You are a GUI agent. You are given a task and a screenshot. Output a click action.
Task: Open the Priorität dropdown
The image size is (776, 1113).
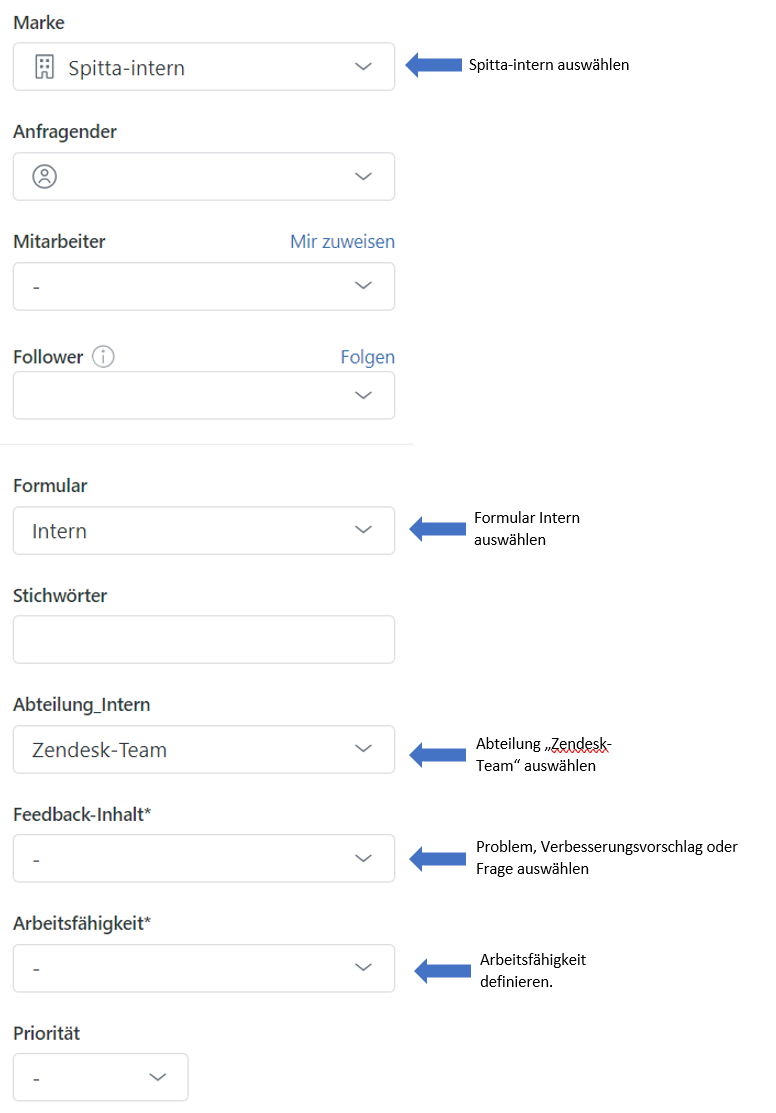pyautogui.click(x=100, y=1077)
